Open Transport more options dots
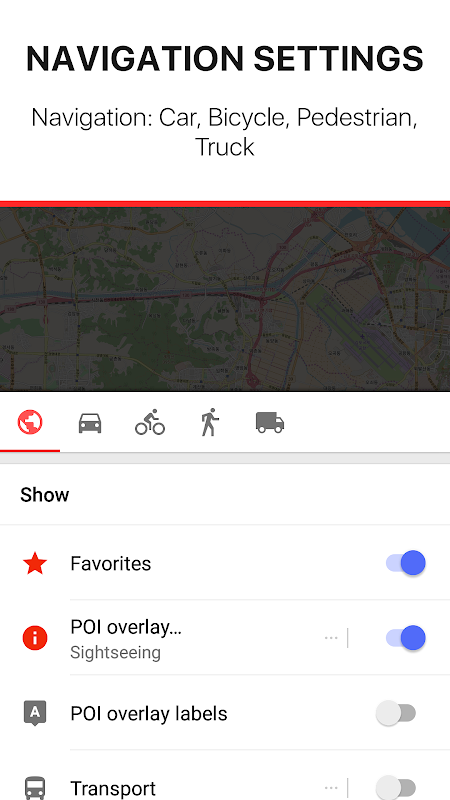Screen dimensions: 450x800 [331, 788]
